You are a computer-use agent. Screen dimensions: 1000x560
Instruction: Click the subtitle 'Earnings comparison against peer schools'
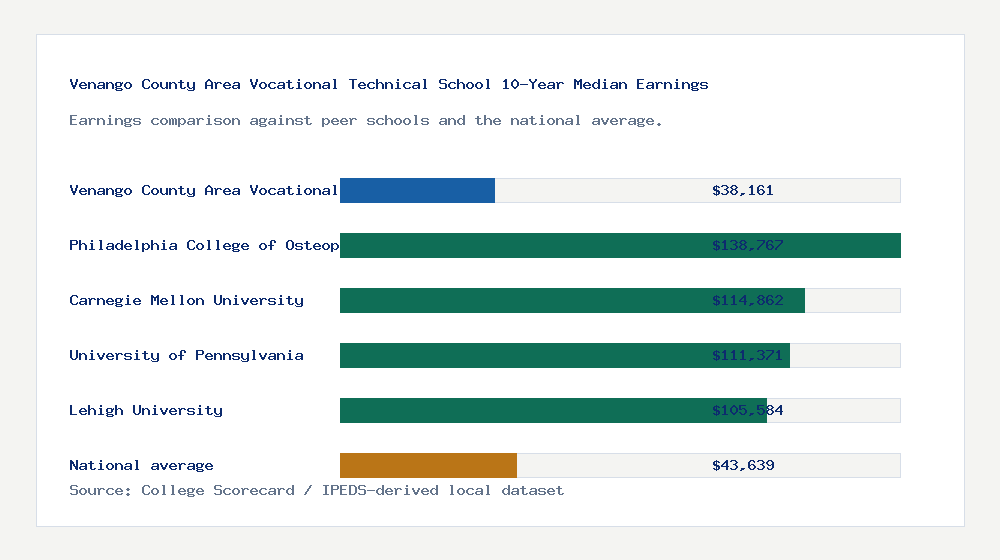(365, 121)
